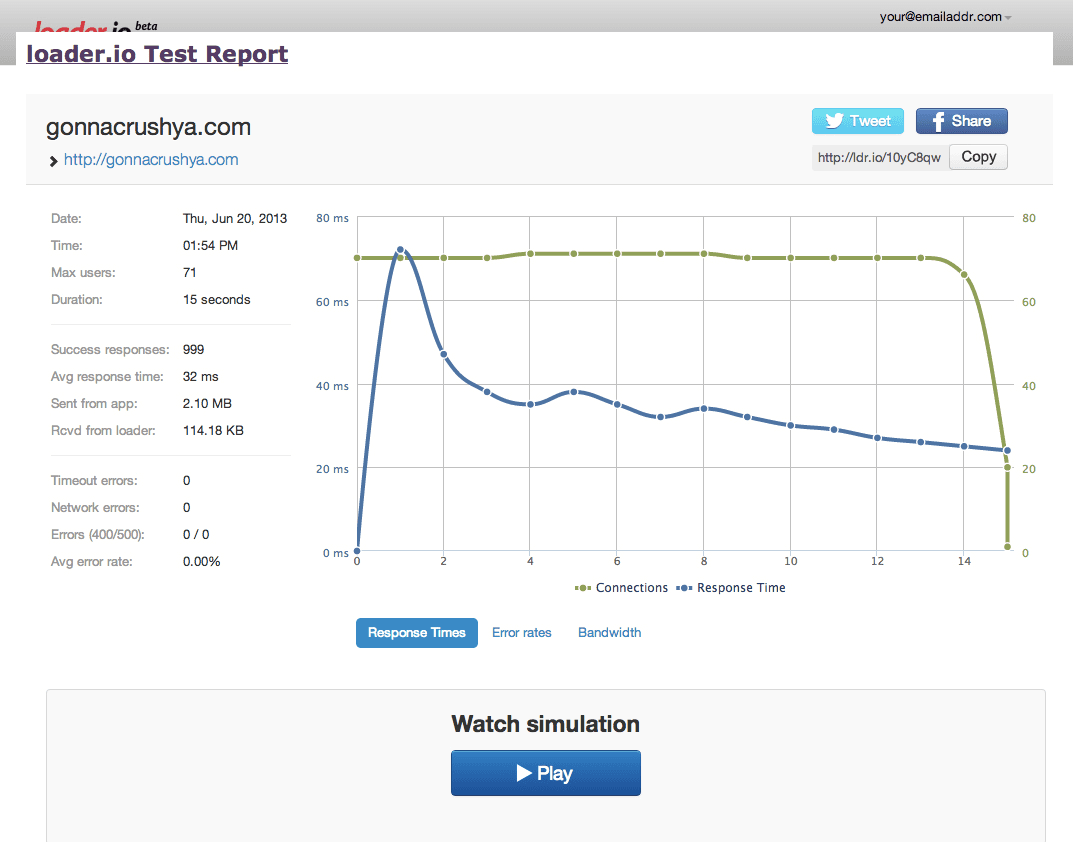Click the response time point at 15 seconds
The width and height of the screenshot is (1073, 842).
click(x=1007, y=451)
